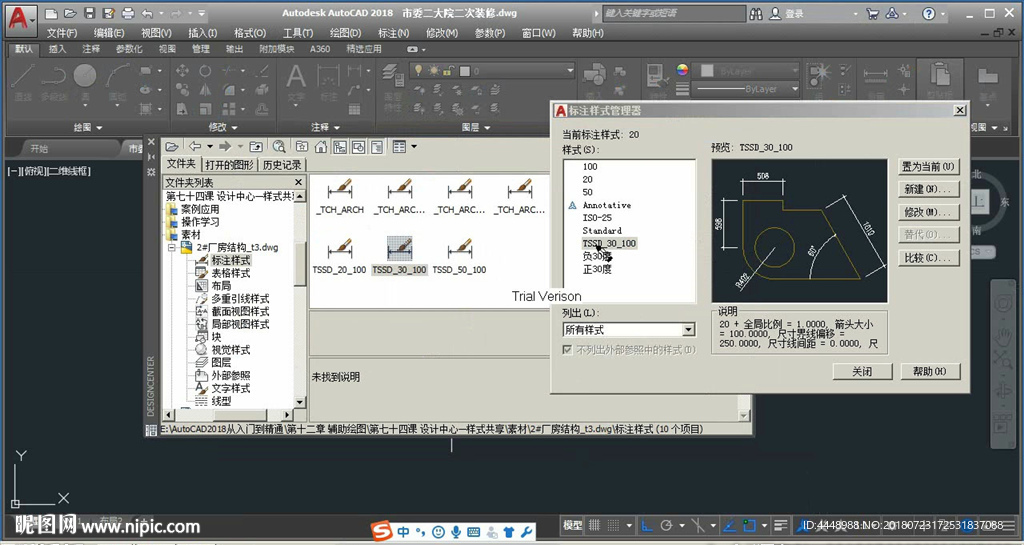The height and width of the screenshot is (545, 1024).
Task: Toggle the layer lock padlock icon
Action: [449, 70]
